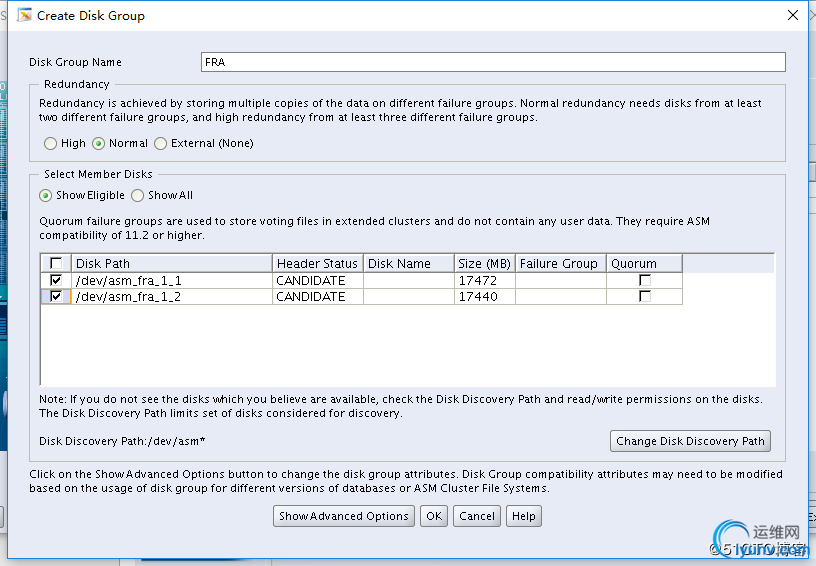Close the Create Disk Group dialog
This screenshot has width=816, height=566.
pos(793,15)
